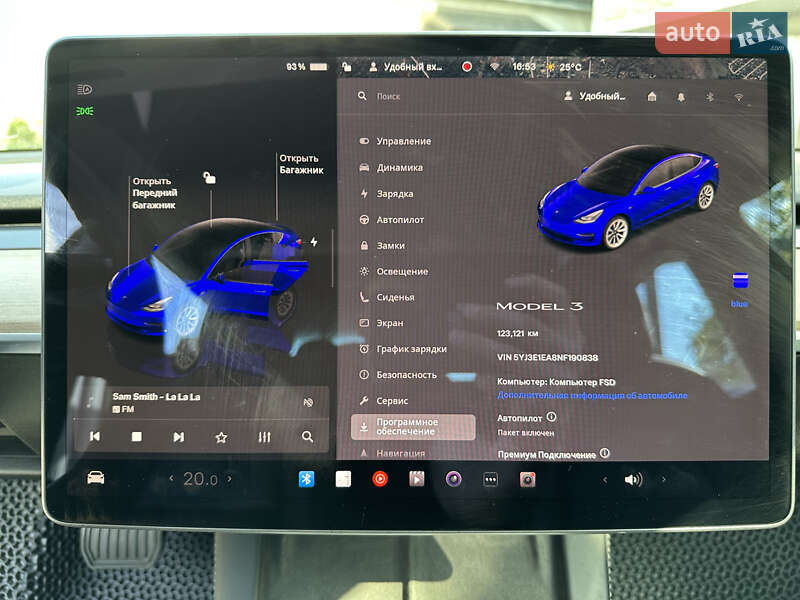
Task: Tap the blue color swatch
Action: (x=740, y=281)
